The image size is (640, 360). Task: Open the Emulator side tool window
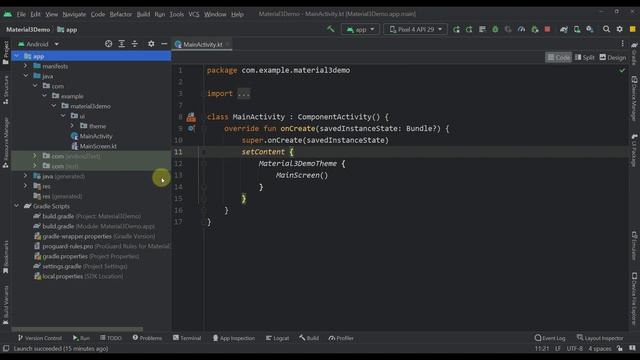tap(634, 246)
